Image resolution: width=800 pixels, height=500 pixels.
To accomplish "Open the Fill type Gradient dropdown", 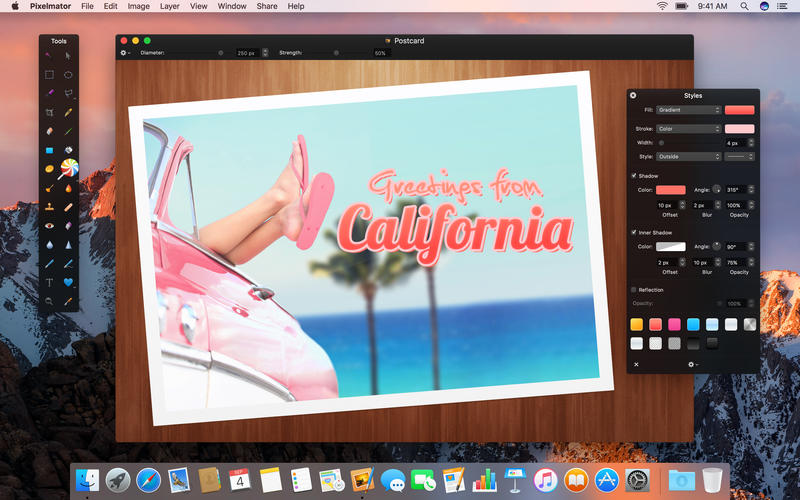I will pos(688,110).
